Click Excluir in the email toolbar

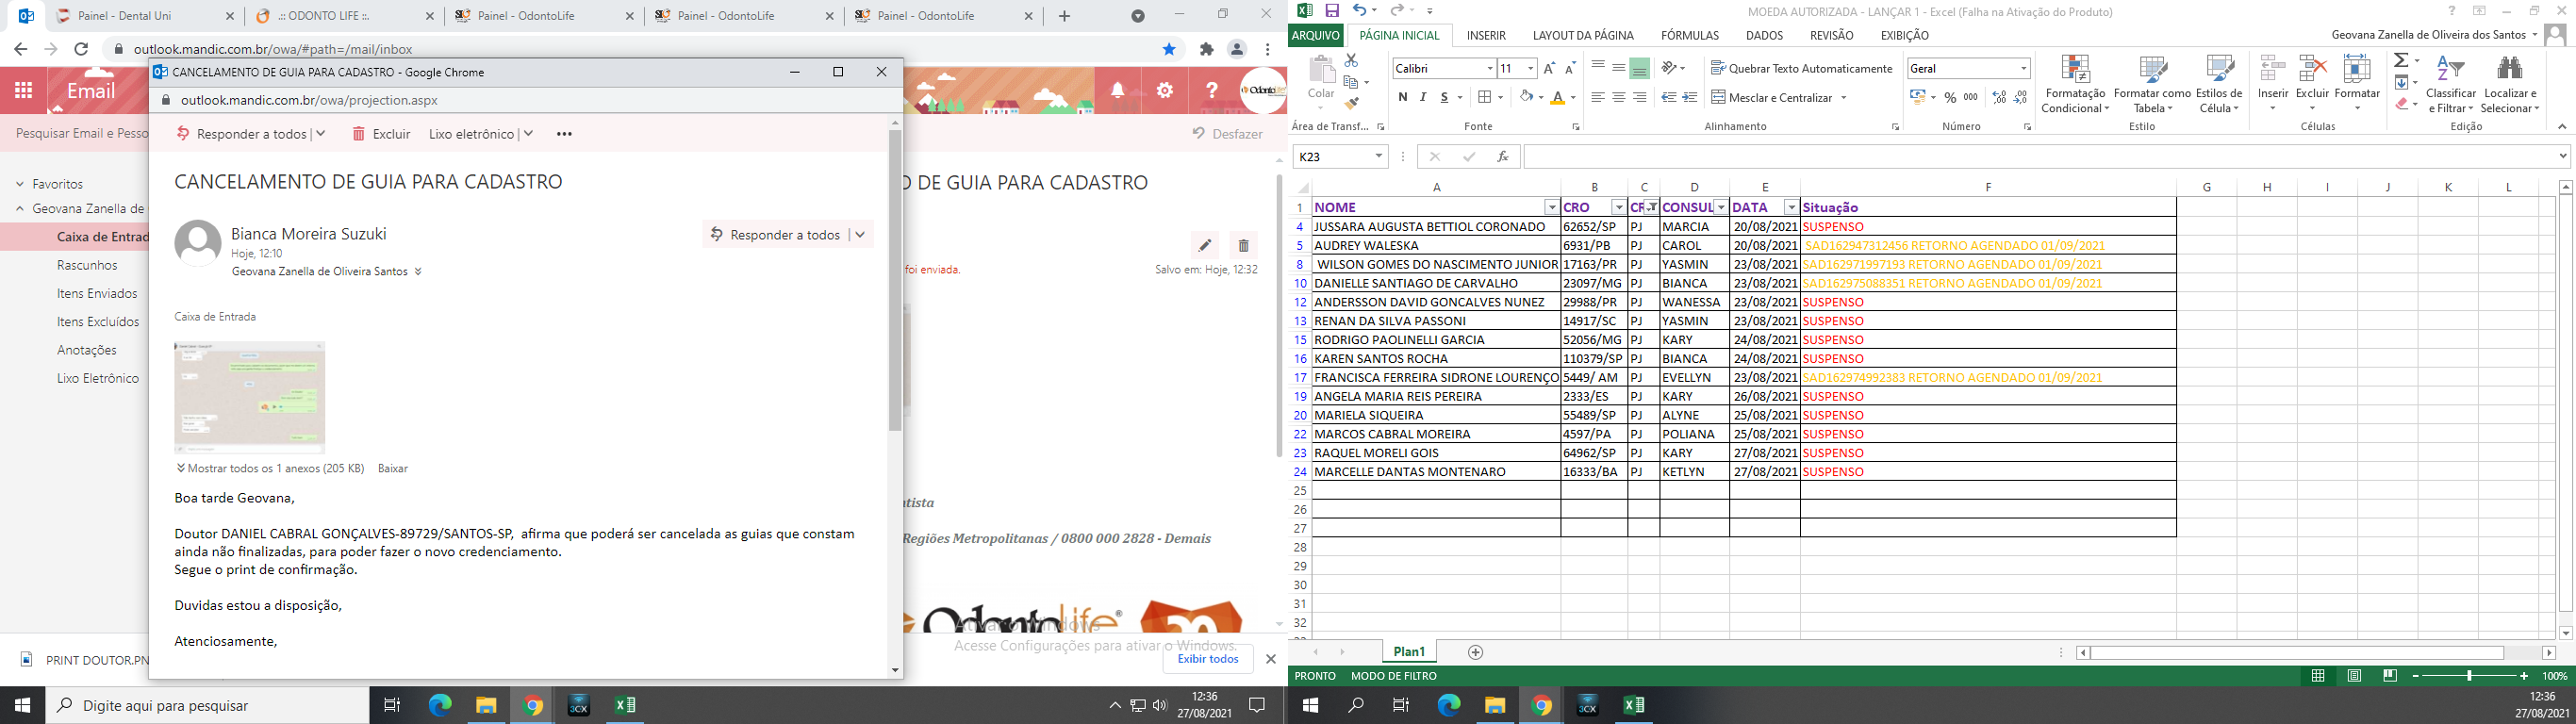pos(381,134)
